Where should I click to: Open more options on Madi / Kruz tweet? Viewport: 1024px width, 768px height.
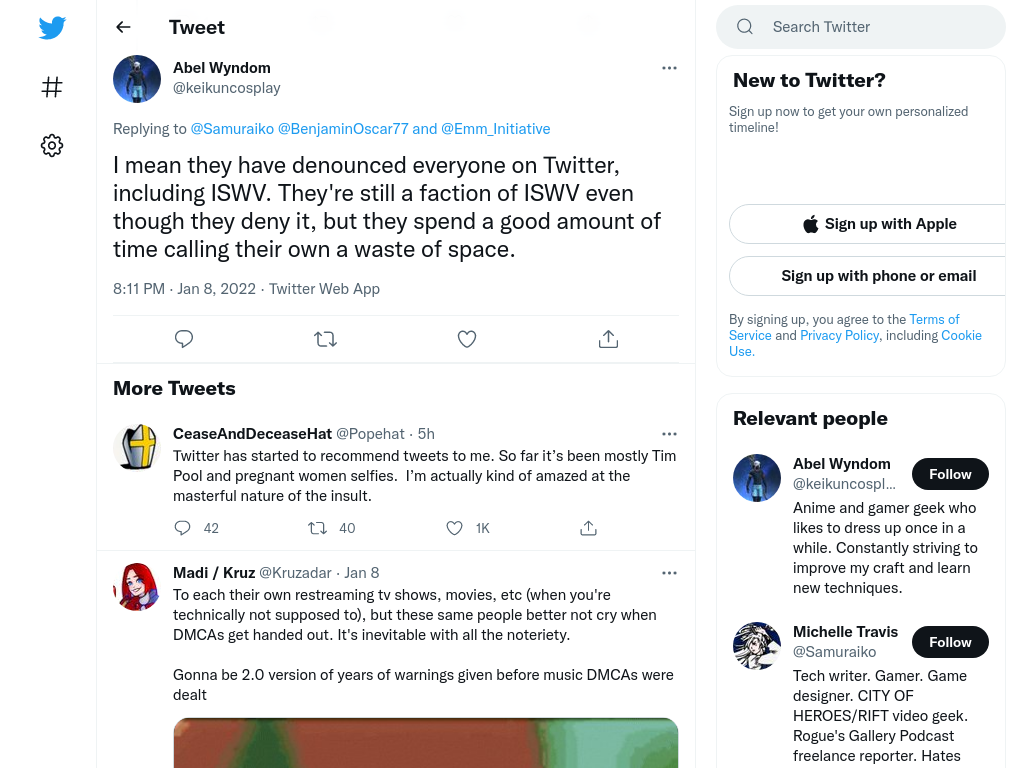tap(669, 573)
